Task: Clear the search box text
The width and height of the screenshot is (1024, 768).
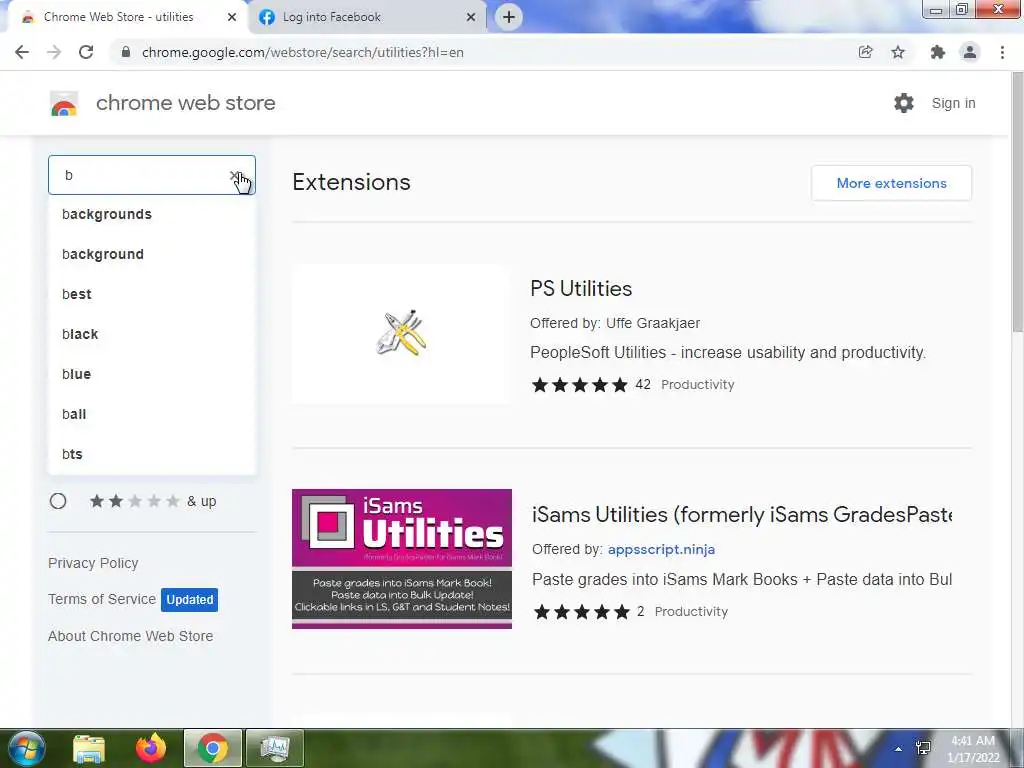Action: 234,176
